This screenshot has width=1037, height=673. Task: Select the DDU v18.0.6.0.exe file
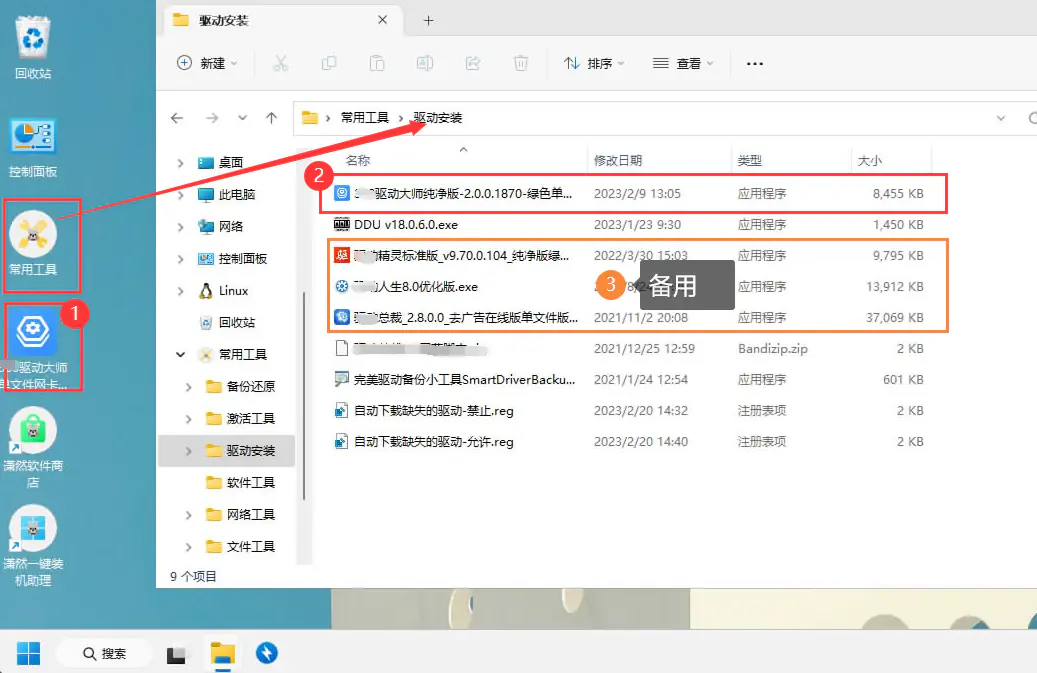coord(405,225)
